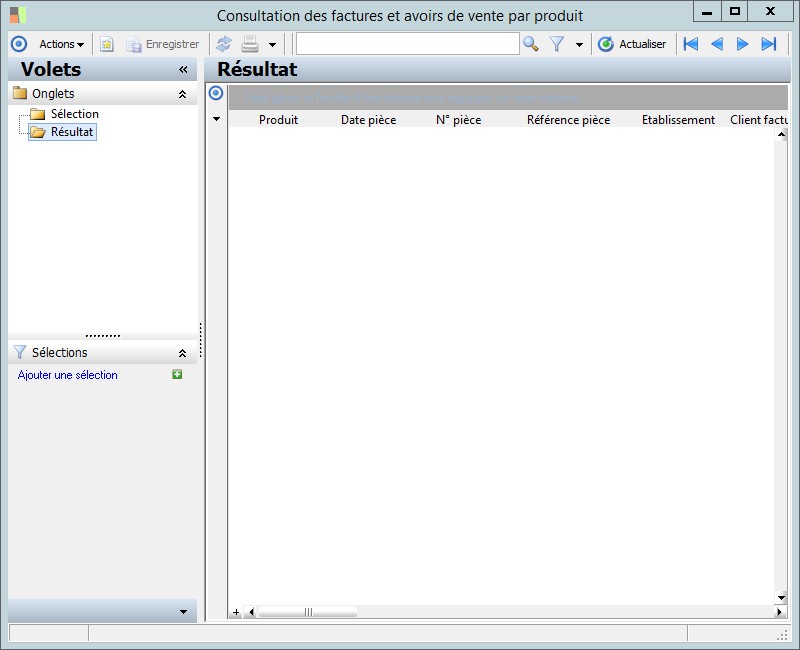Sort by the N° pièce column header
The width and height of the screenshot is (800, 650).
[458, 120]
